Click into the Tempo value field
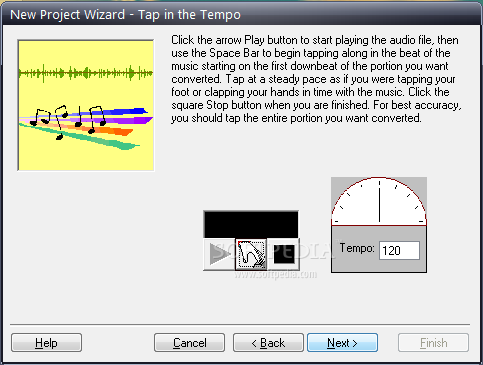The image size is (483, 365). [x=399, y=250]
